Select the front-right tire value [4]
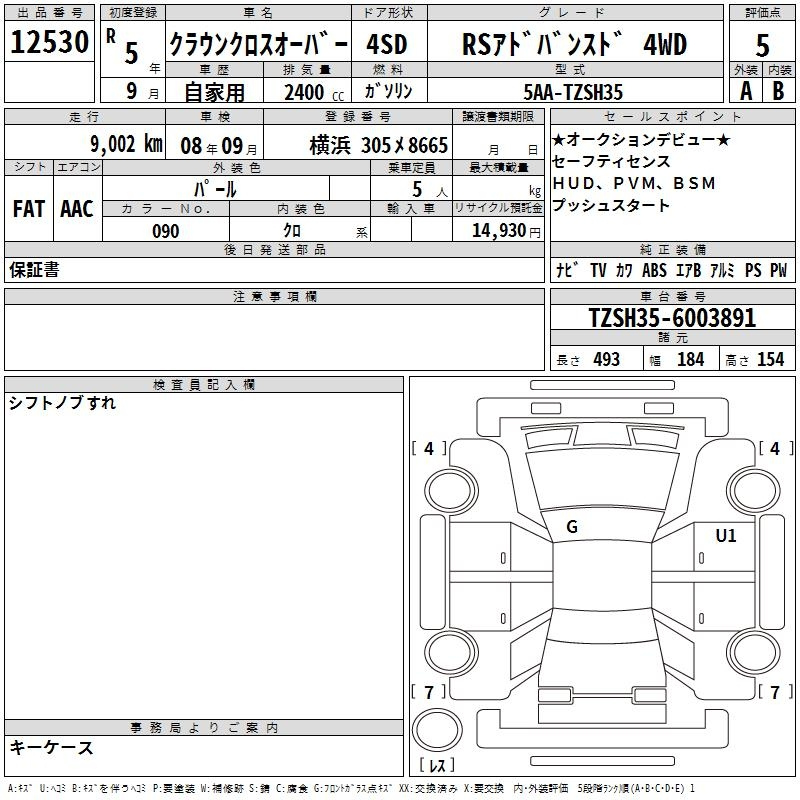The width and height of the screenshot is (800, 800). pyautogui.click(x=774, y=449)
